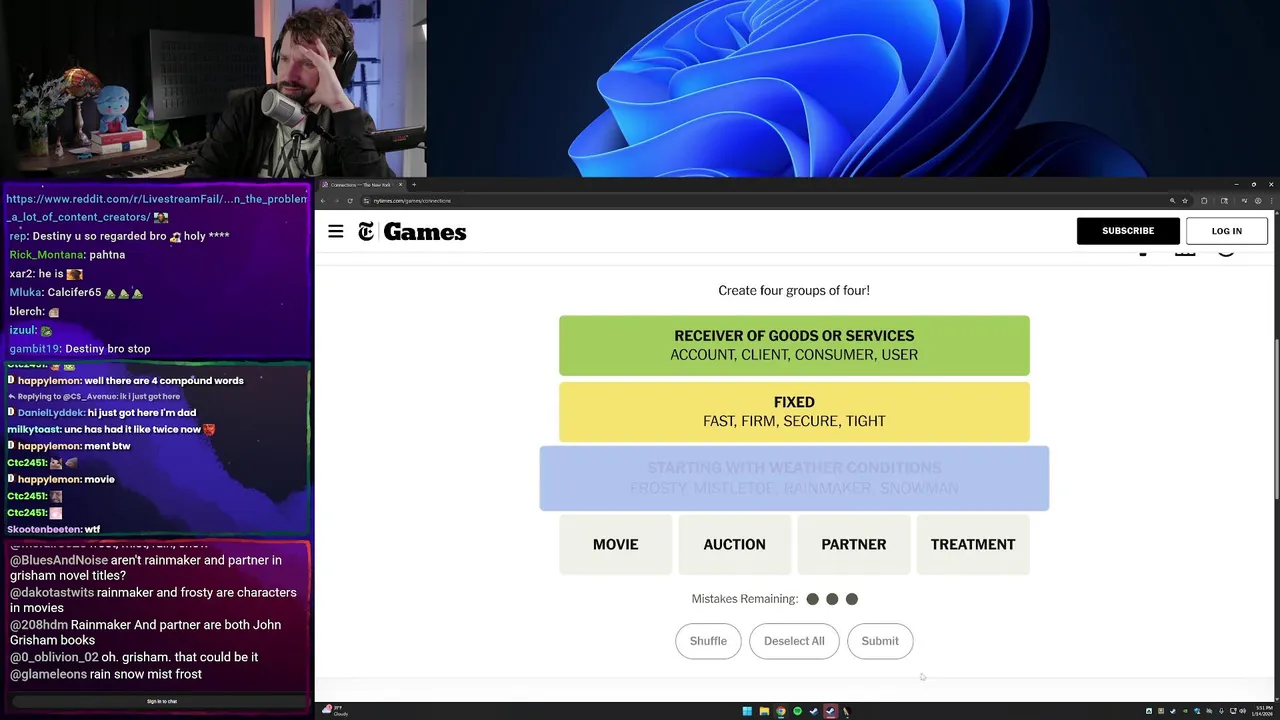Click the mention @dakotastwits in chat
Screen dimensions: 1280x720
pos(52,593)
